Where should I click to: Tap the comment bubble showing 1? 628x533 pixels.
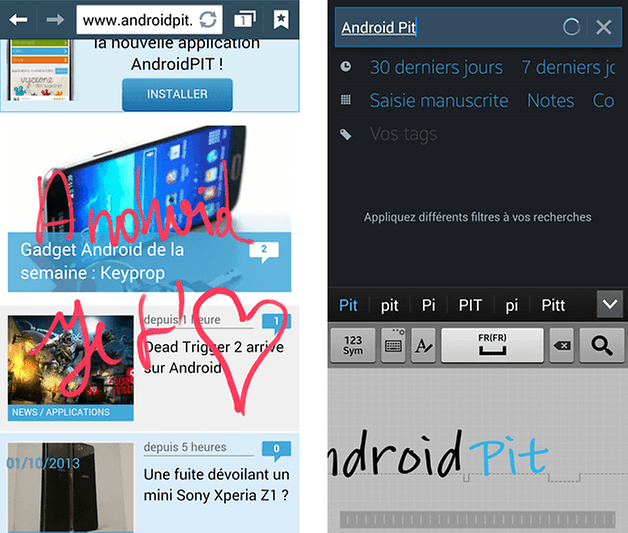[x=276, y=322]
